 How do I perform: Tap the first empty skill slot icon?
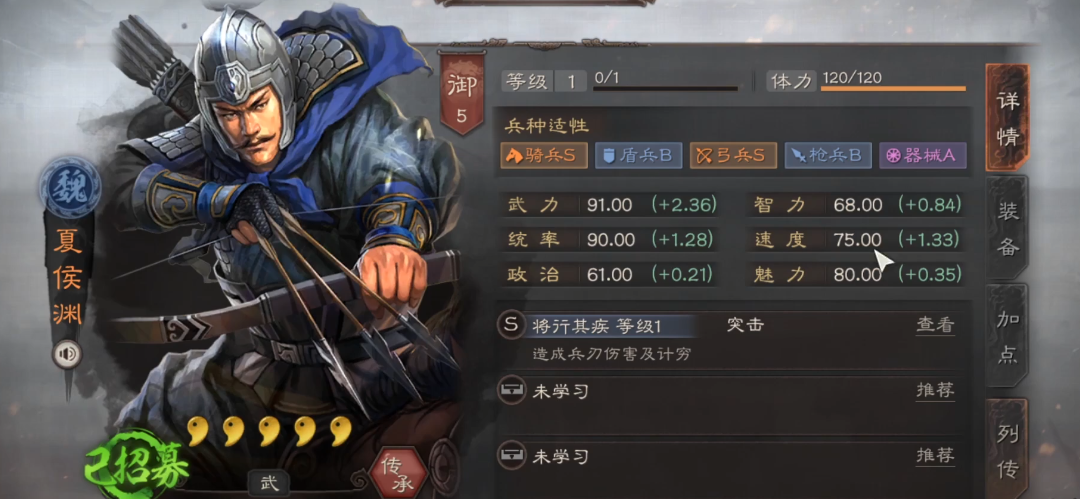(510, 391)
